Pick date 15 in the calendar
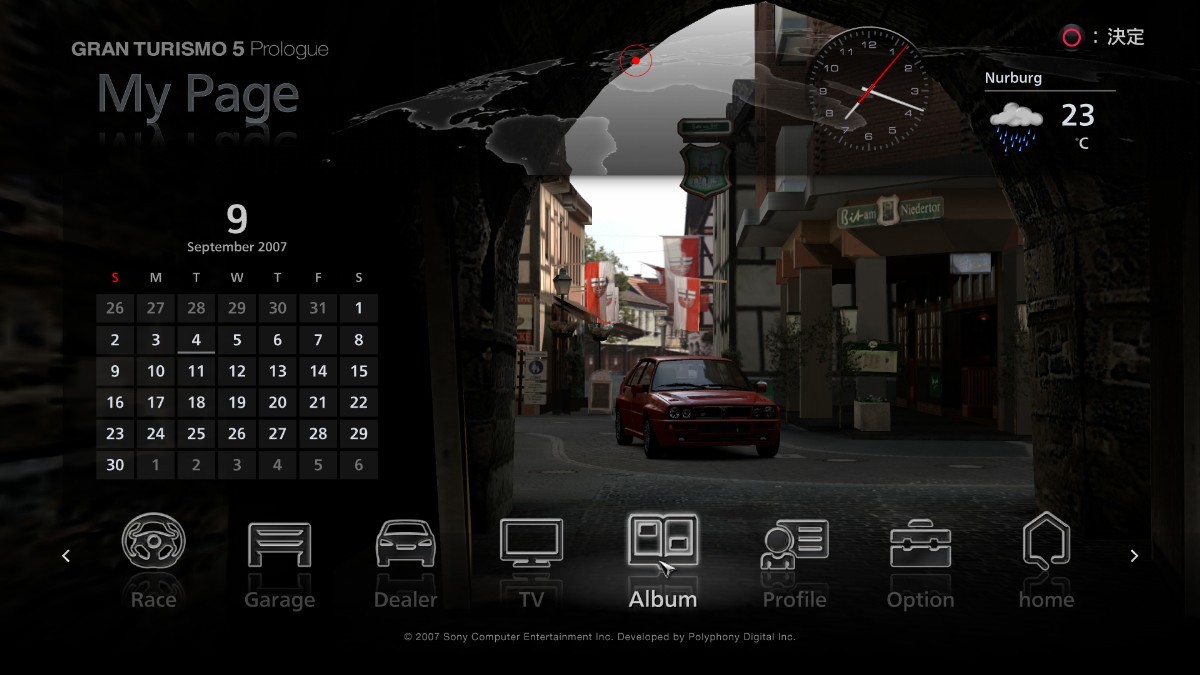This screenshot has height=675, width=1200. coord(358,371)
